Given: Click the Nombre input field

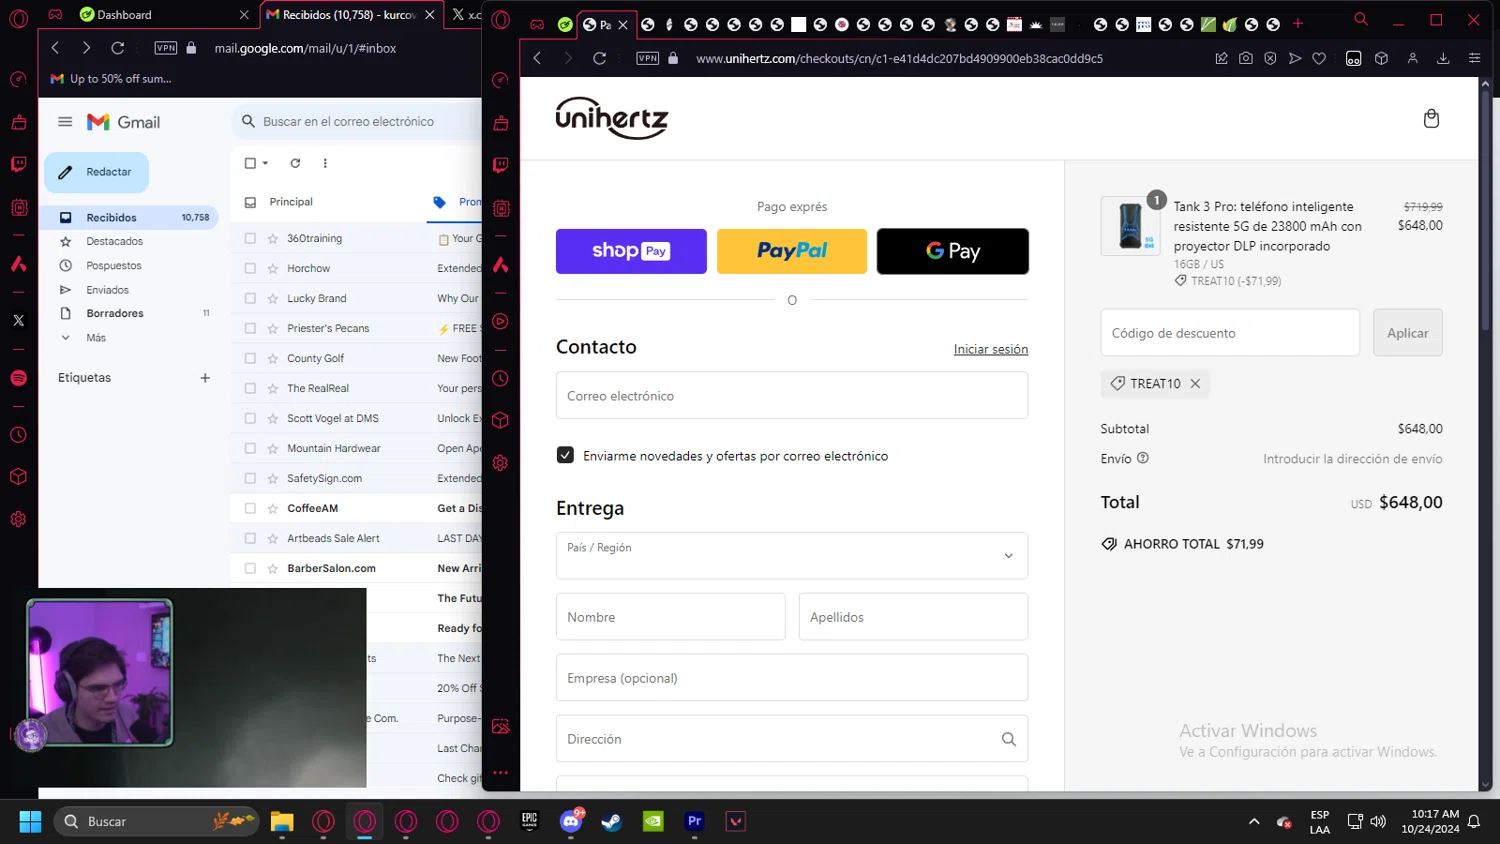Looking at the screenshot, I should point(670,617).
